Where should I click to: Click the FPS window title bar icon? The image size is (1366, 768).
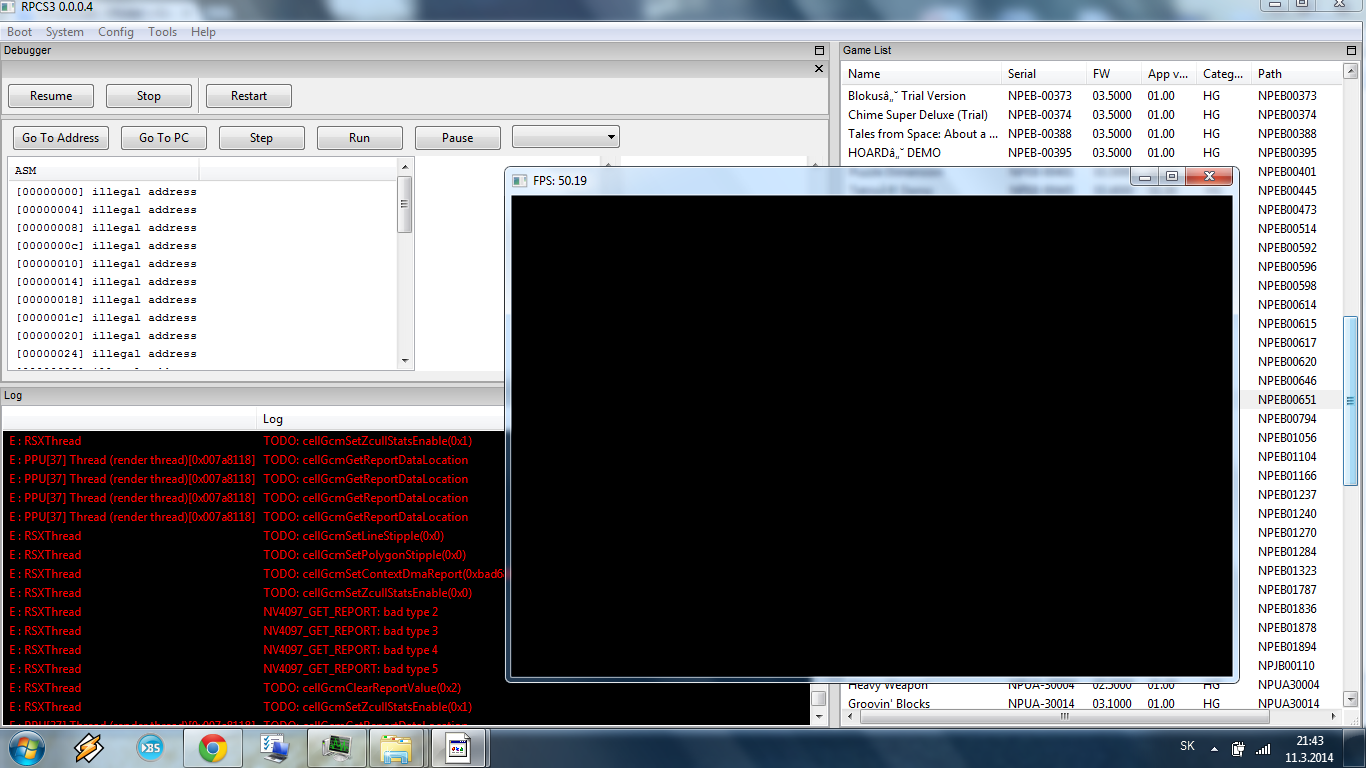tap(519, 180)
